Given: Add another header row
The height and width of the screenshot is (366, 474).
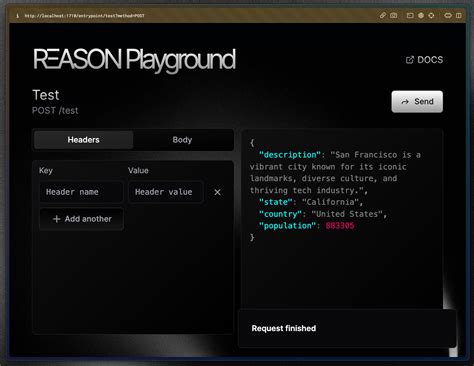Looking at the screenshot, I should [x=82, y=219].
